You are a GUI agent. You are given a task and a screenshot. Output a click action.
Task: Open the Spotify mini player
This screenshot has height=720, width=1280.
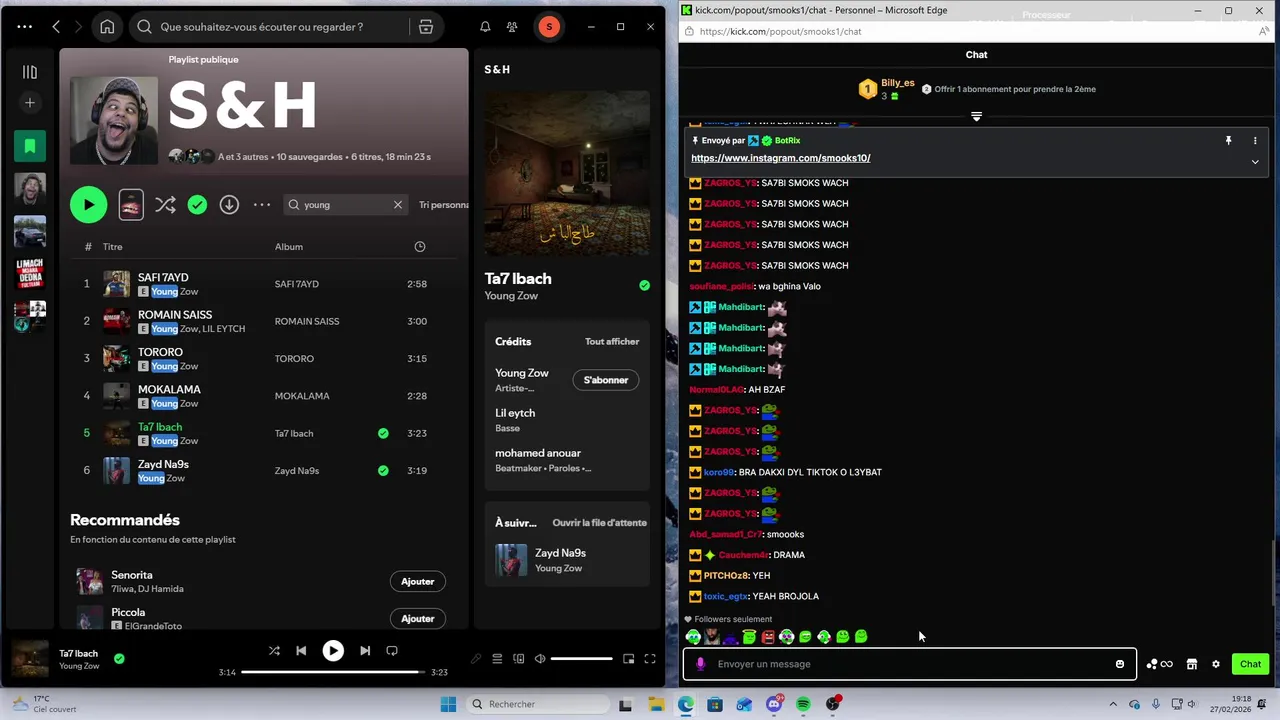pyautogui.click(x=628, y=659)
